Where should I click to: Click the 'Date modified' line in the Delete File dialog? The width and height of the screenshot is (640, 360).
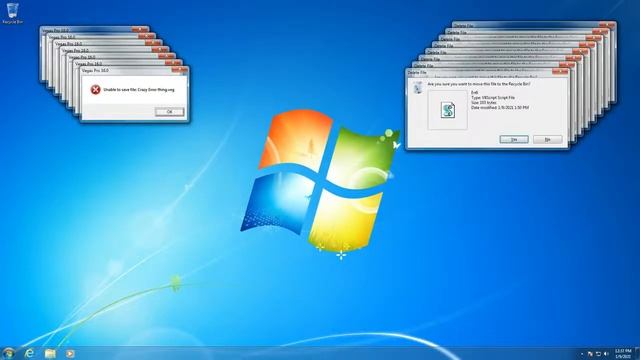pos(500,108)
